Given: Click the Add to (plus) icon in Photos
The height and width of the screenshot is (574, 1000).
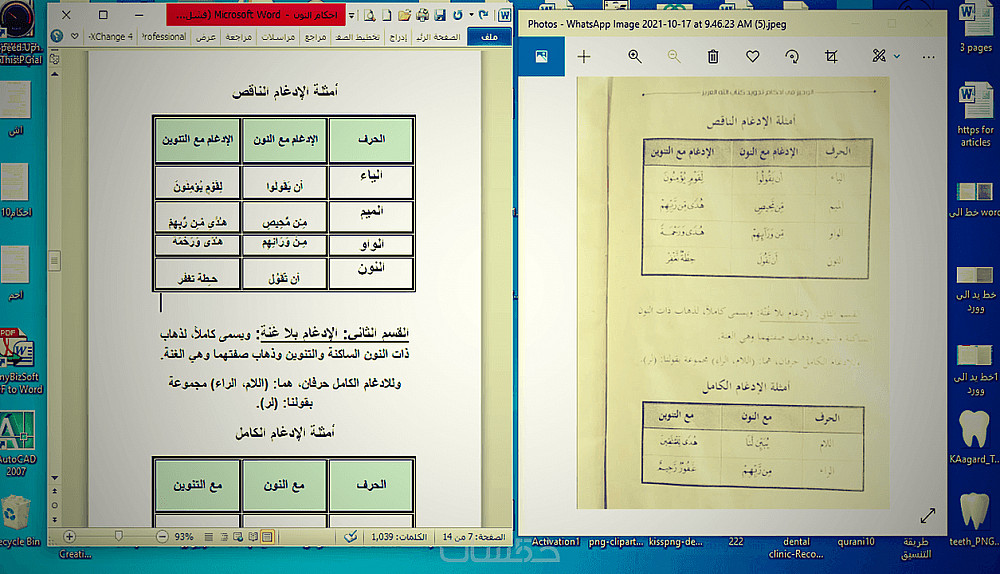Looking at the screenshot, I should click(x=584, y=56).
